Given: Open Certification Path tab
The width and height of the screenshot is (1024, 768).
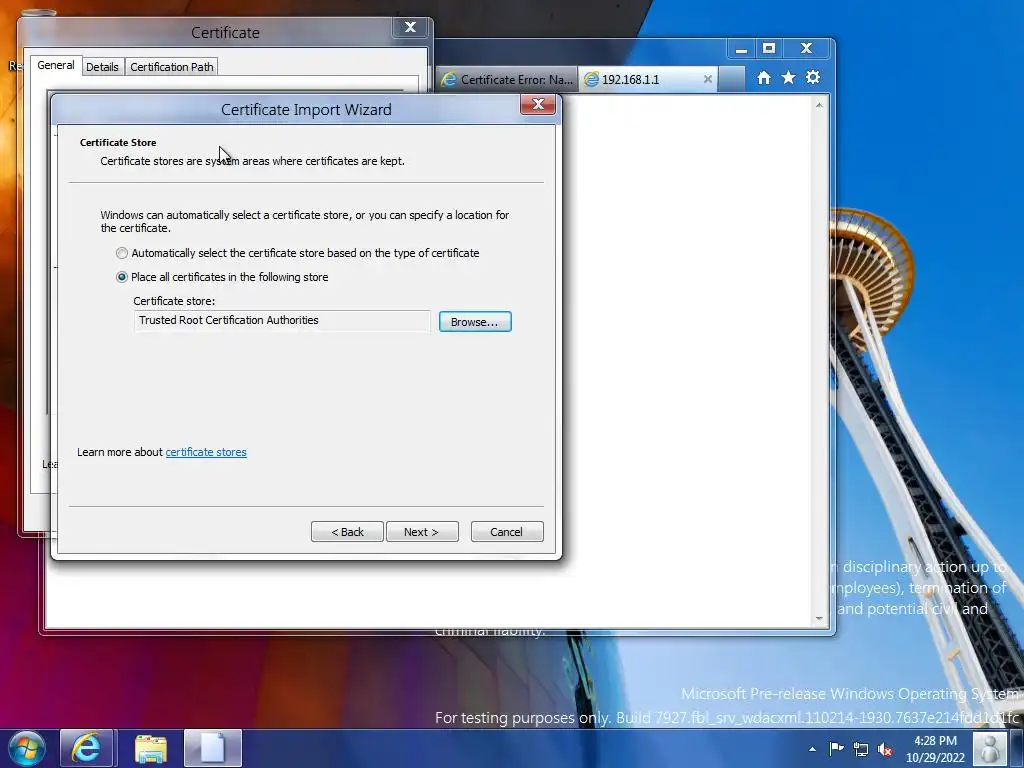Looking at the screenshot, I should 172,67.
